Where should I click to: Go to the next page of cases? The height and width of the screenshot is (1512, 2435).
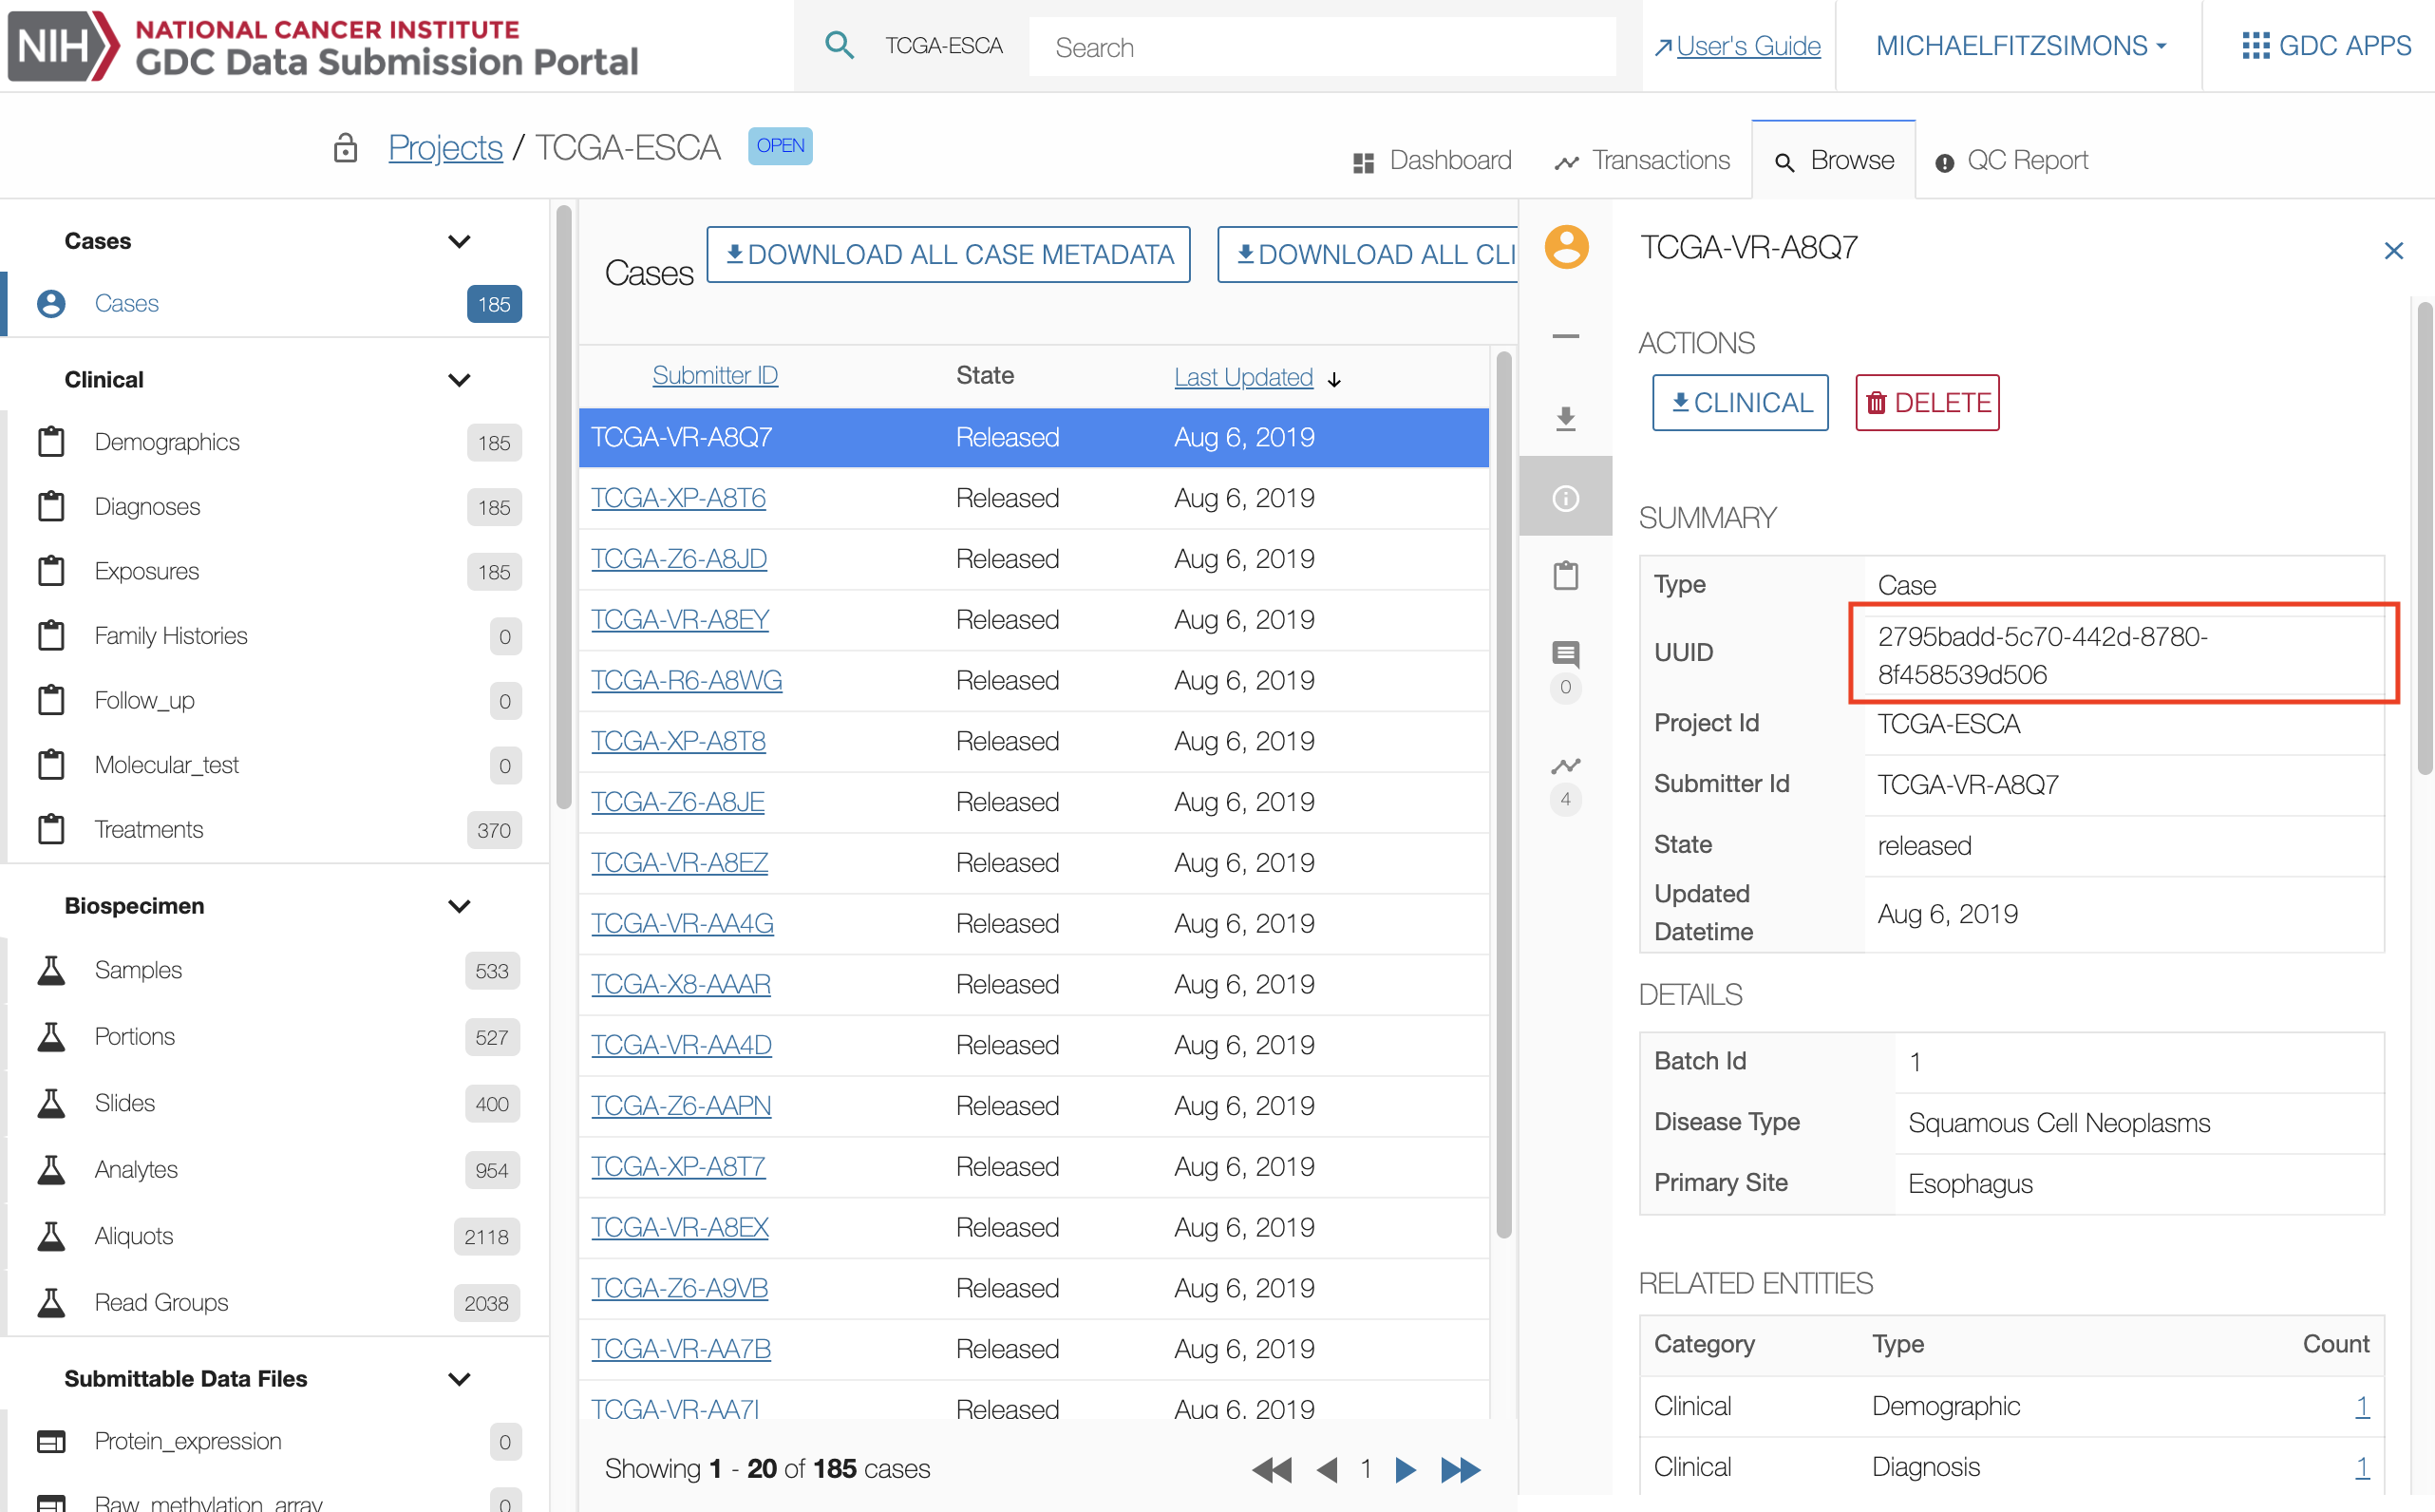coord(1405,1469)
